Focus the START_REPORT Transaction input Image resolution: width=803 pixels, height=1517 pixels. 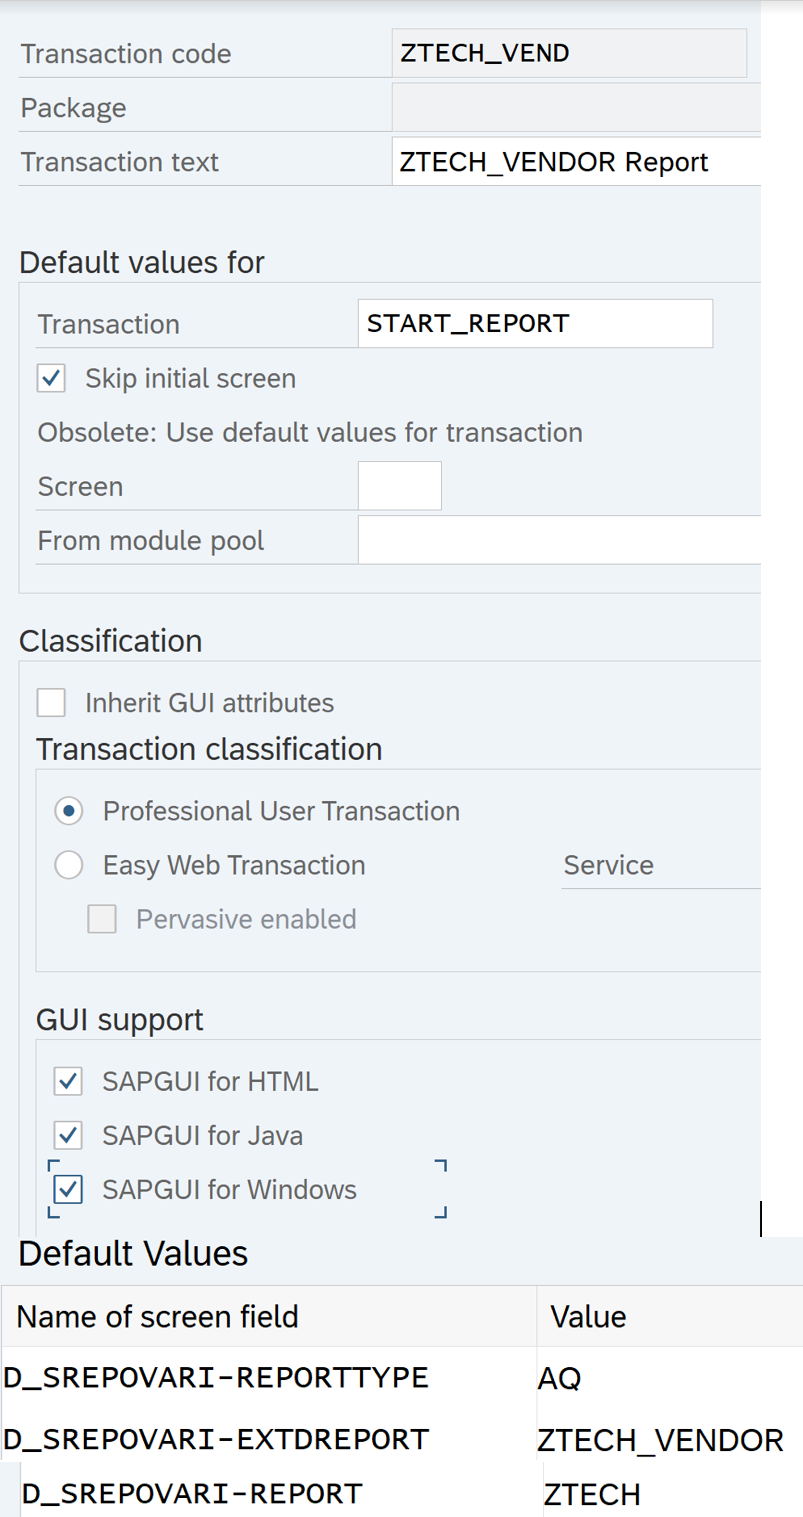[x=535, y=324]
